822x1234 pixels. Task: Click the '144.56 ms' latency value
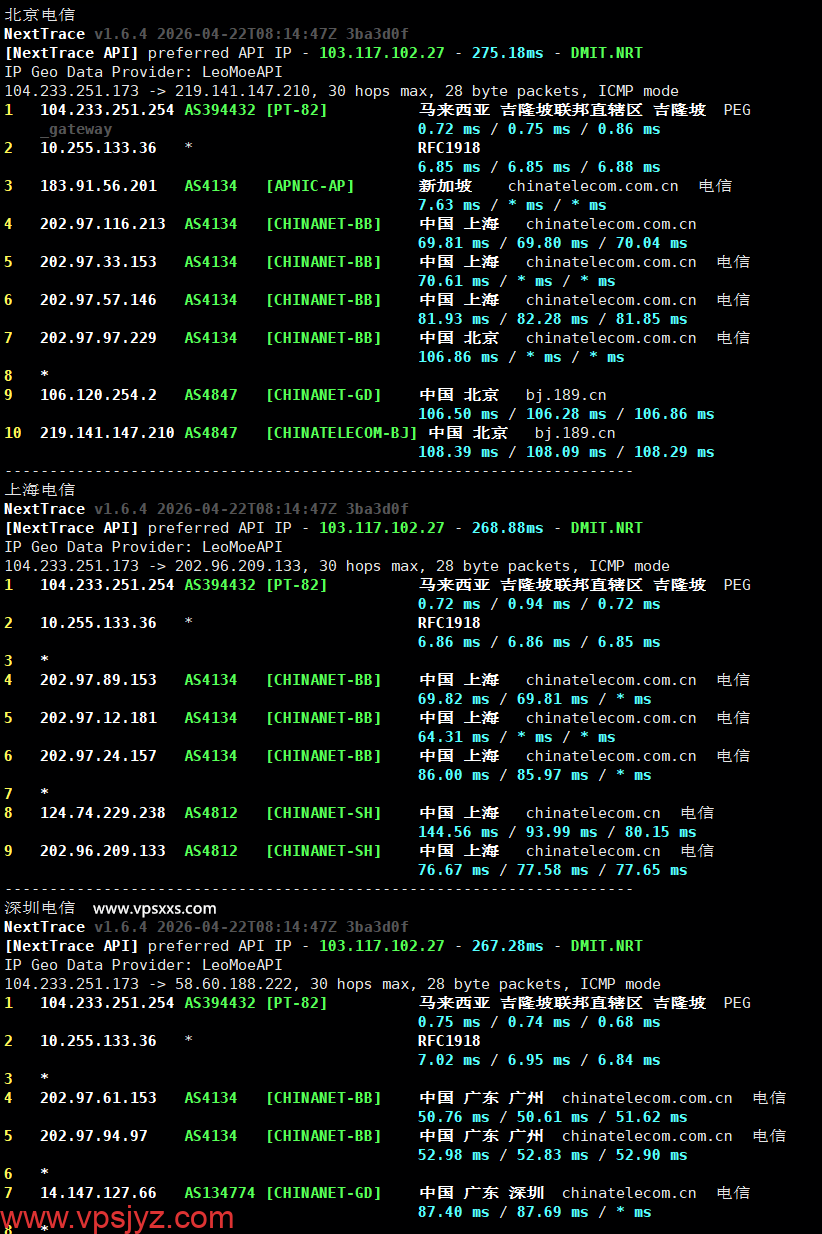(458, 832)
